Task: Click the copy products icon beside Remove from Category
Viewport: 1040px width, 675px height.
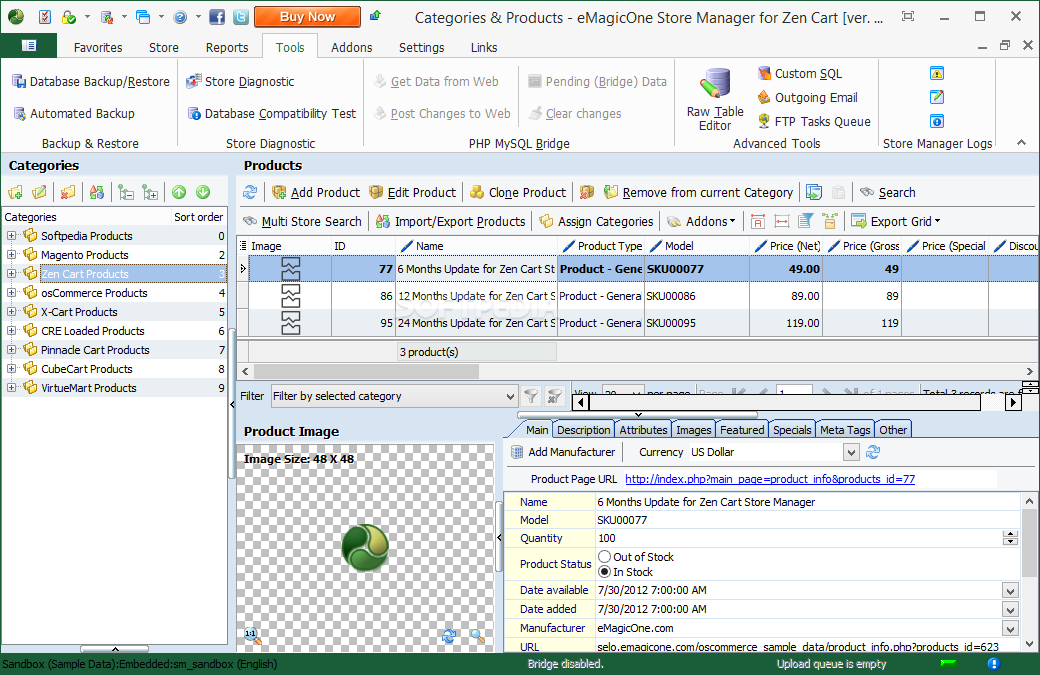Action: coord(814,192)
